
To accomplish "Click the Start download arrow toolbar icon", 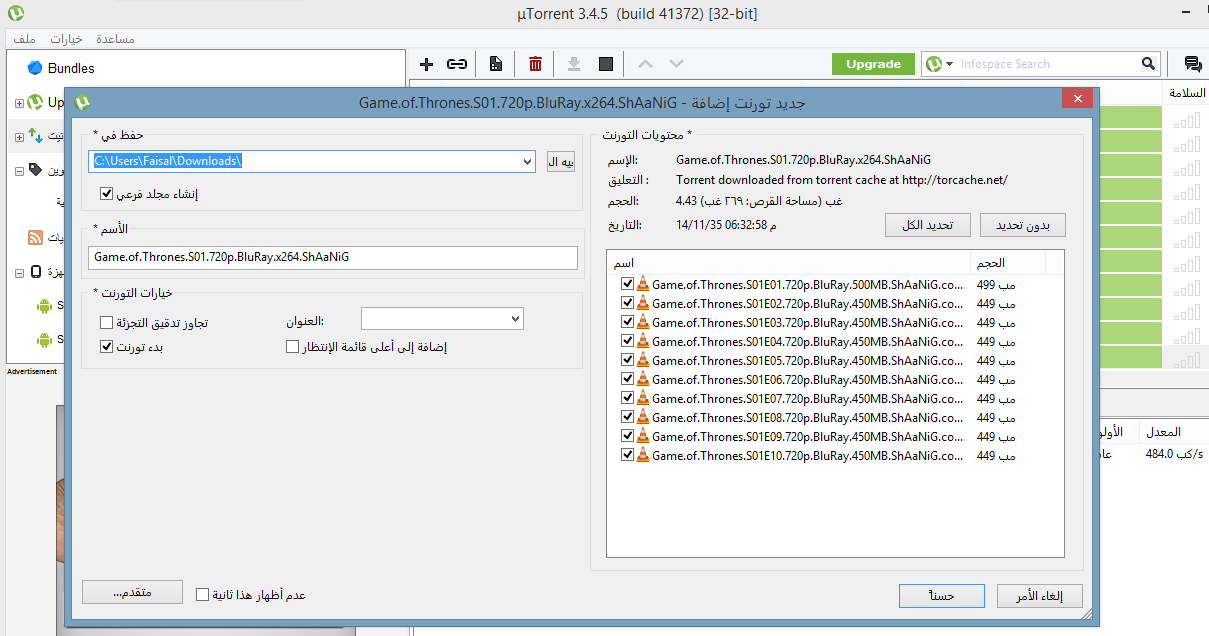I will [574, 64].
